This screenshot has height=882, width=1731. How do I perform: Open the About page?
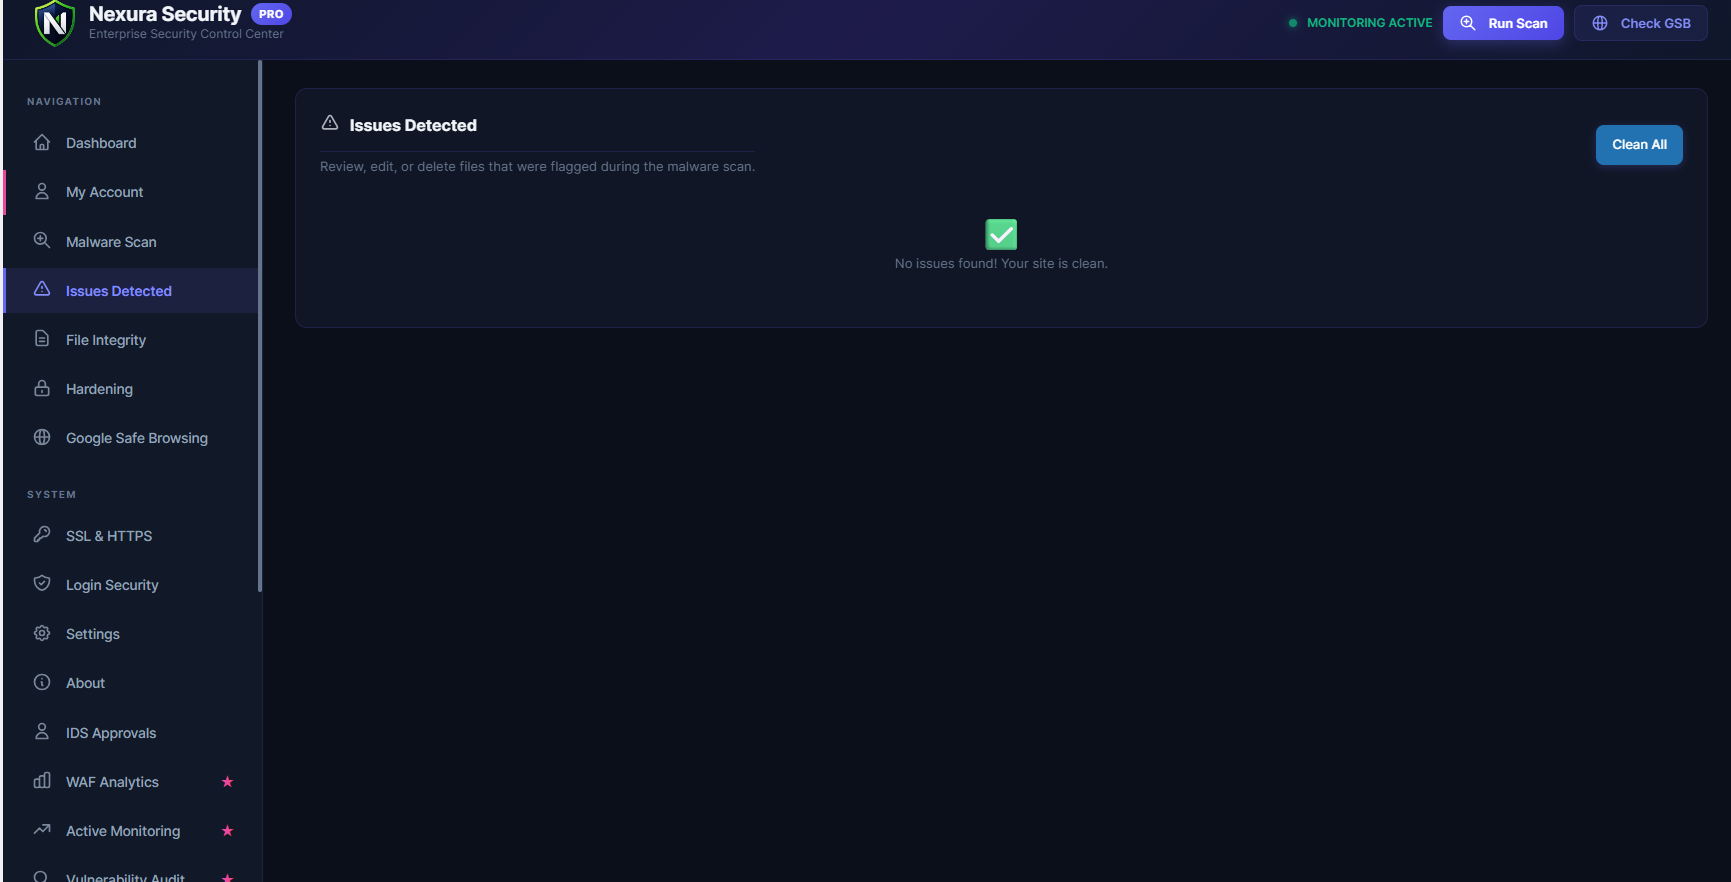(131, 683)
